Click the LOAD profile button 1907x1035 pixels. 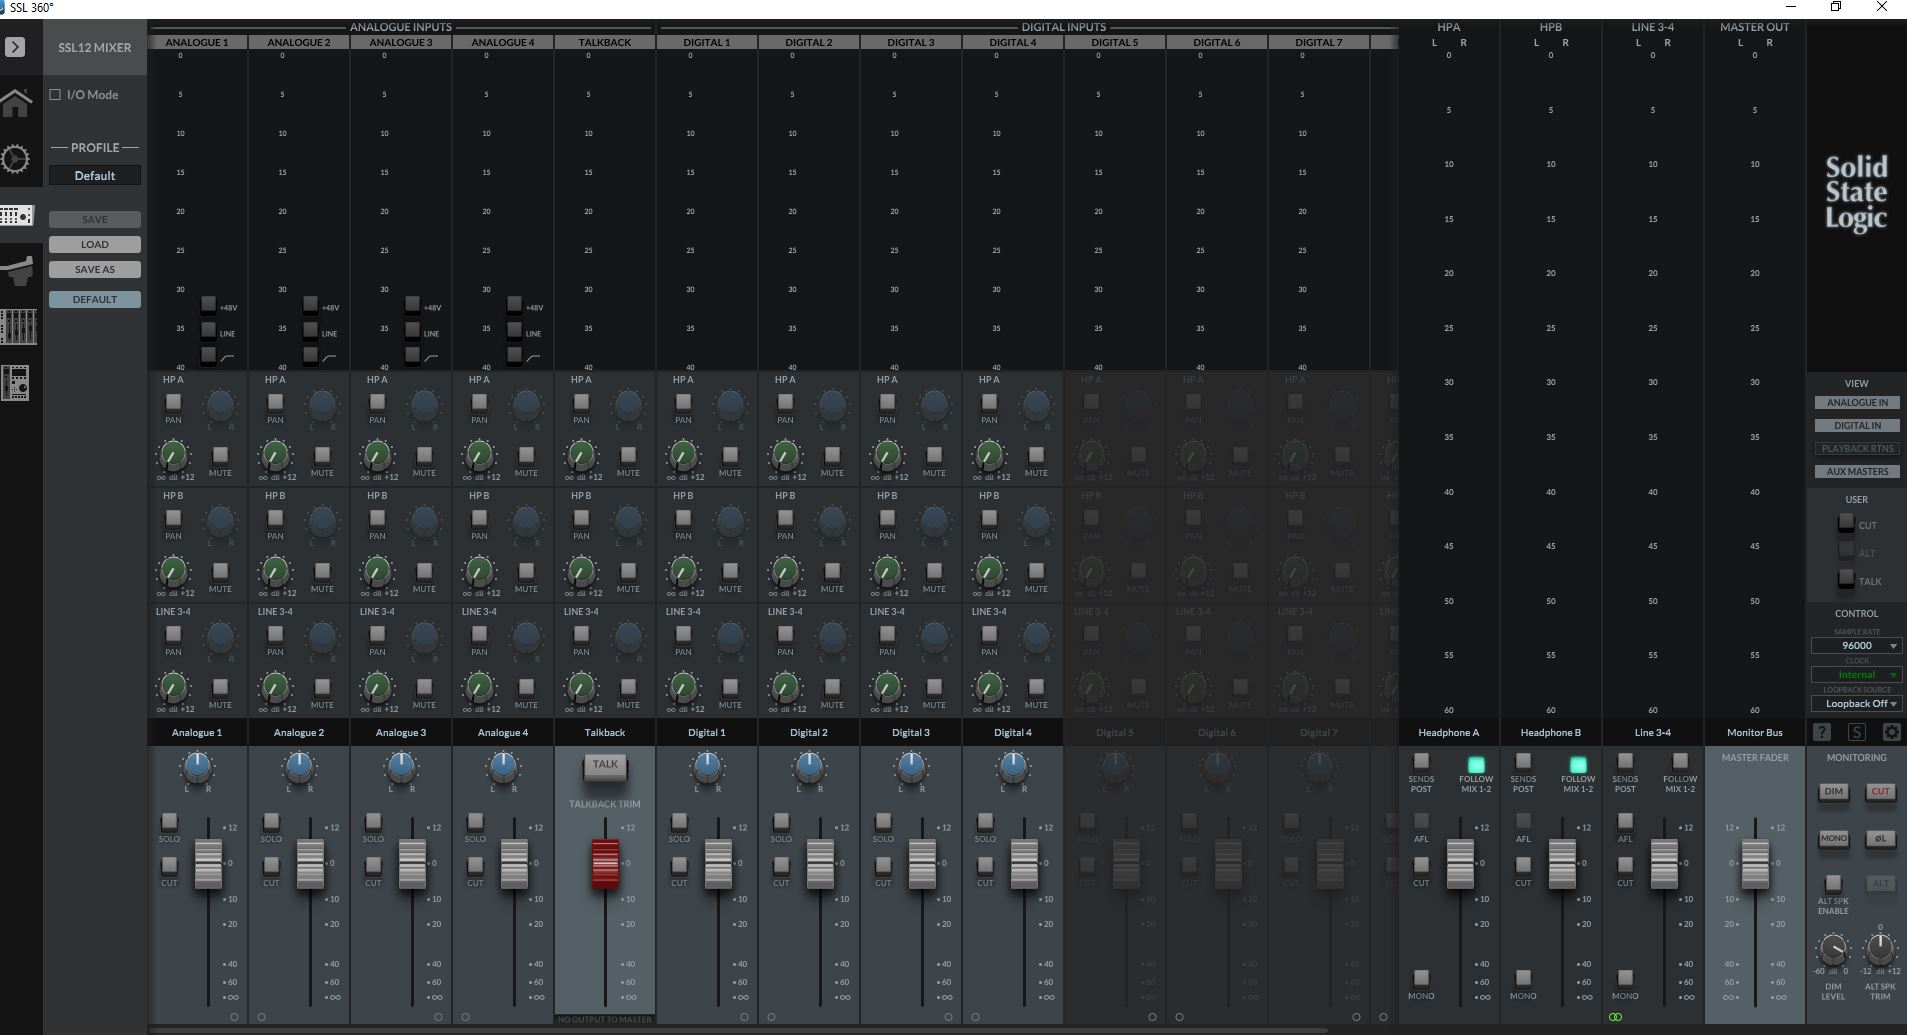(x=94, y=243)
